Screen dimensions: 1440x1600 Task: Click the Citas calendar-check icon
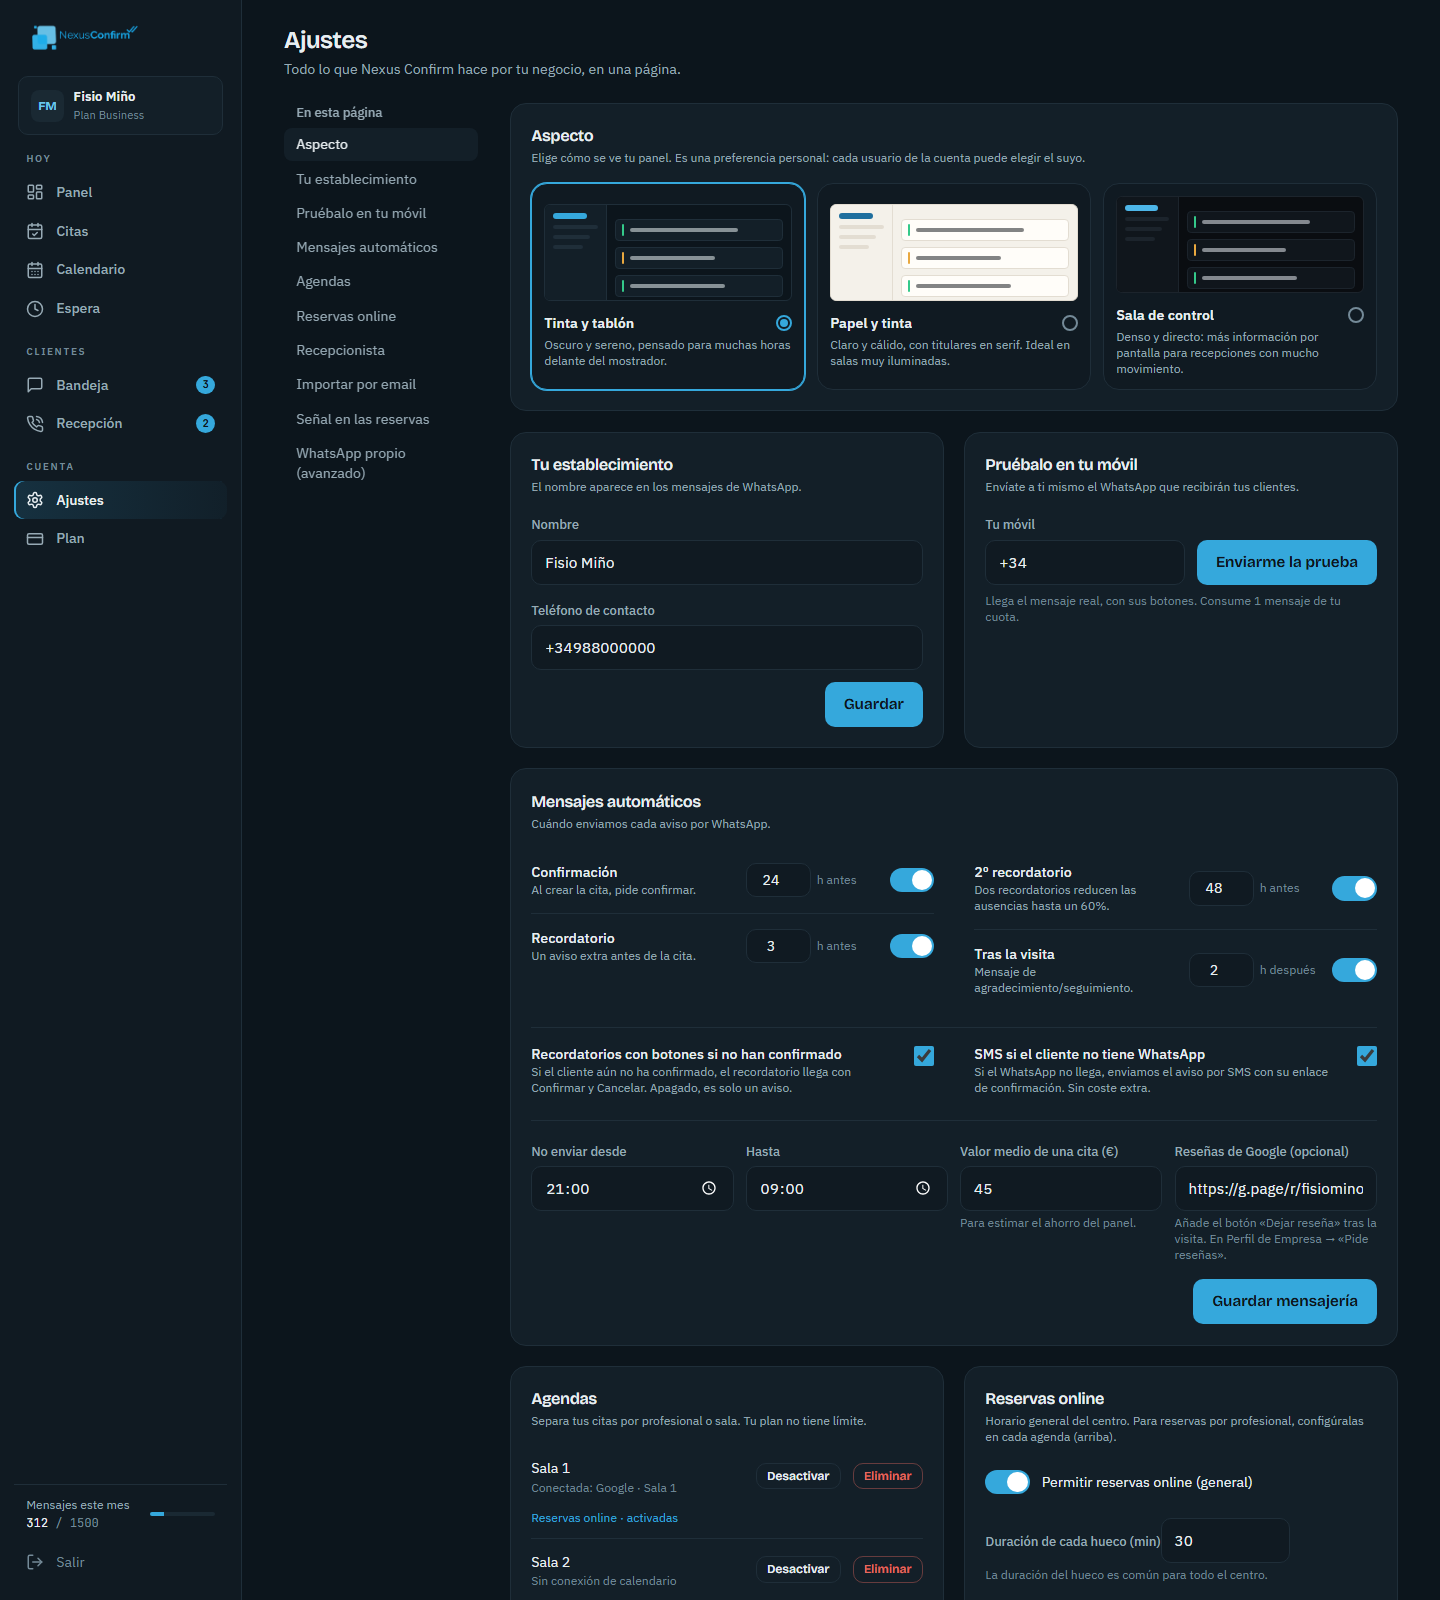(35, 231)
